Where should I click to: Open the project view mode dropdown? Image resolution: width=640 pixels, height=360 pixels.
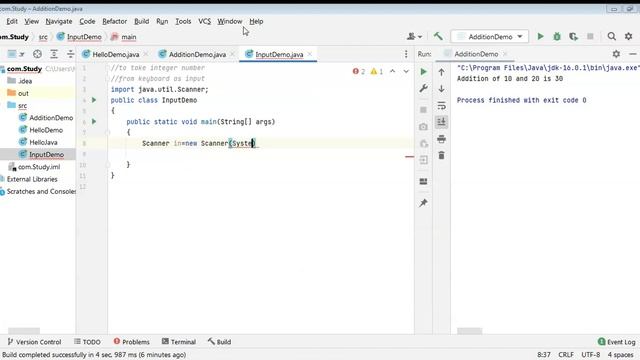(x=16, y=54)
